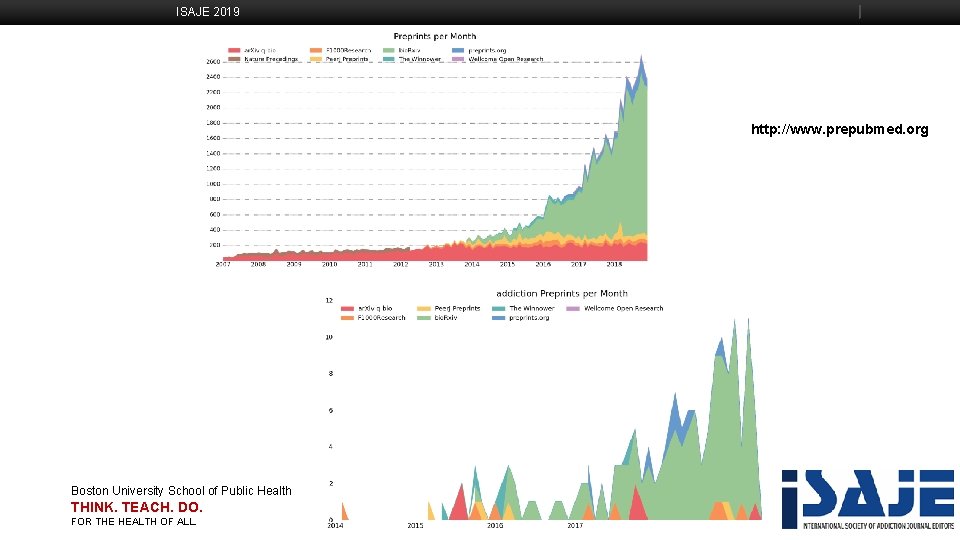Click The Winnower teal swatch in top legend

pyautogui.click(x=389, y=59)
